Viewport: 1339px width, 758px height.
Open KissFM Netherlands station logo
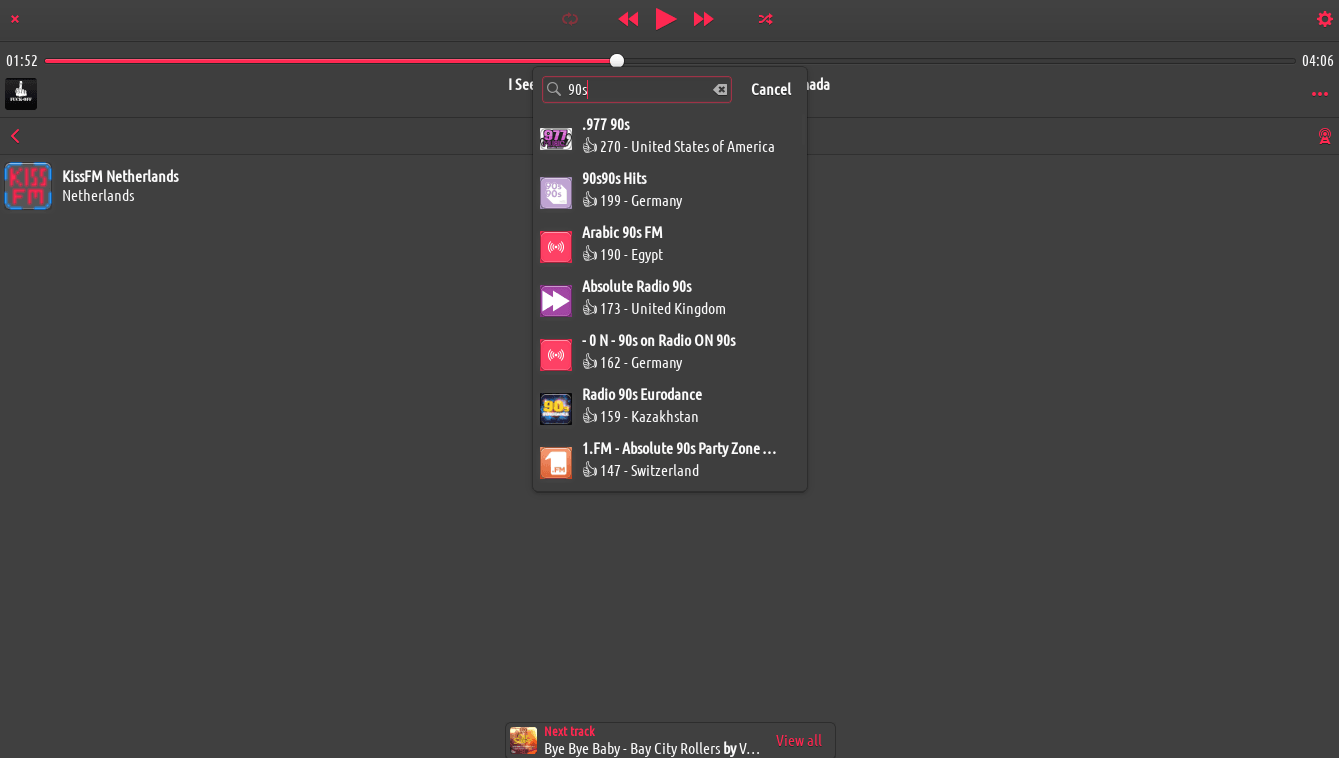tap(28, 186)
